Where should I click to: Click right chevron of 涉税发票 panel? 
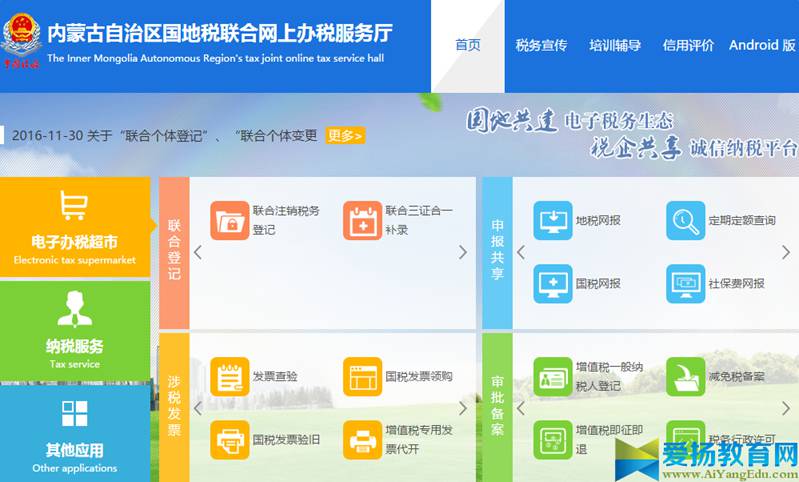coord(463,408)
